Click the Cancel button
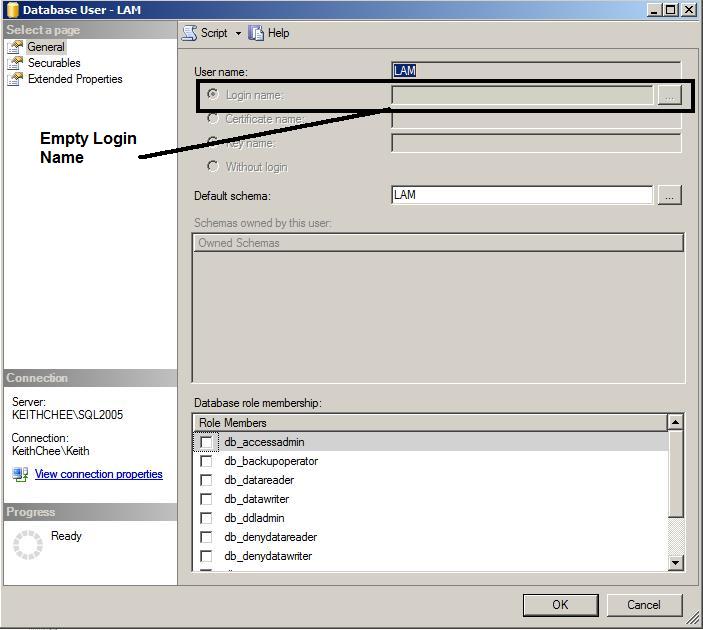Screen dimensions: 703x630 point(644,605)
